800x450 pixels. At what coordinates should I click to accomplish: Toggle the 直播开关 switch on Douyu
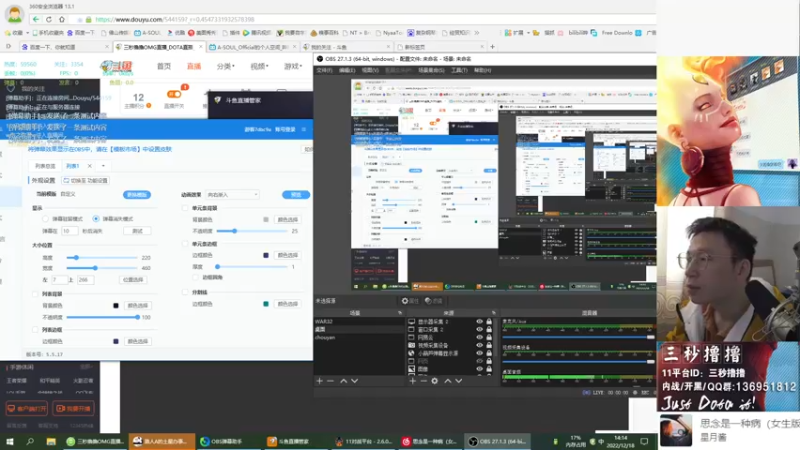pyautogui.click(x=173, y=94)
